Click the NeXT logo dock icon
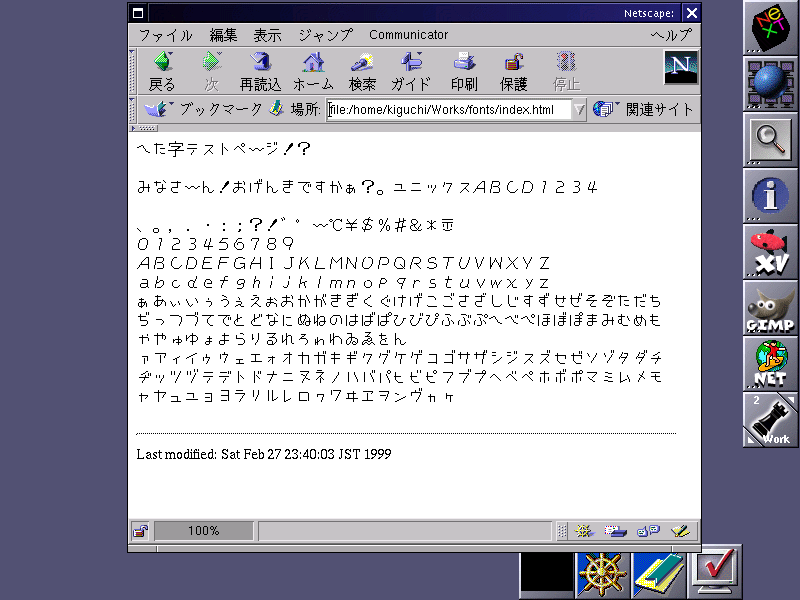 pyautogui.click(x=770, y=27)
